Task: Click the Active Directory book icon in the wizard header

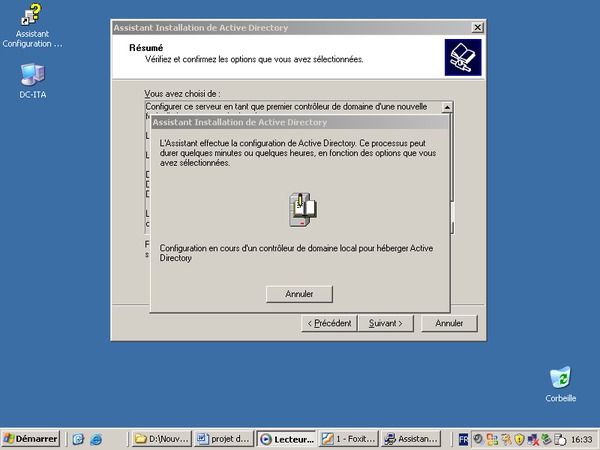Action: coord(463,57)
